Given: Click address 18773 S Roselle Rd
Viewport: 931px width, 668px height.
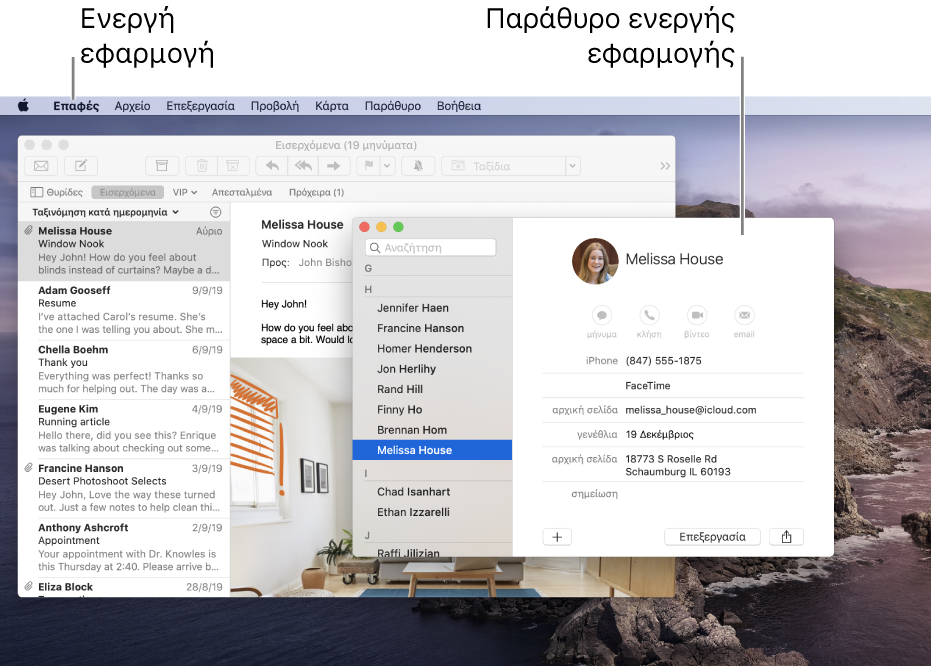Looking at the screenshot, I should pyautogui.click(x=677, y=466).
